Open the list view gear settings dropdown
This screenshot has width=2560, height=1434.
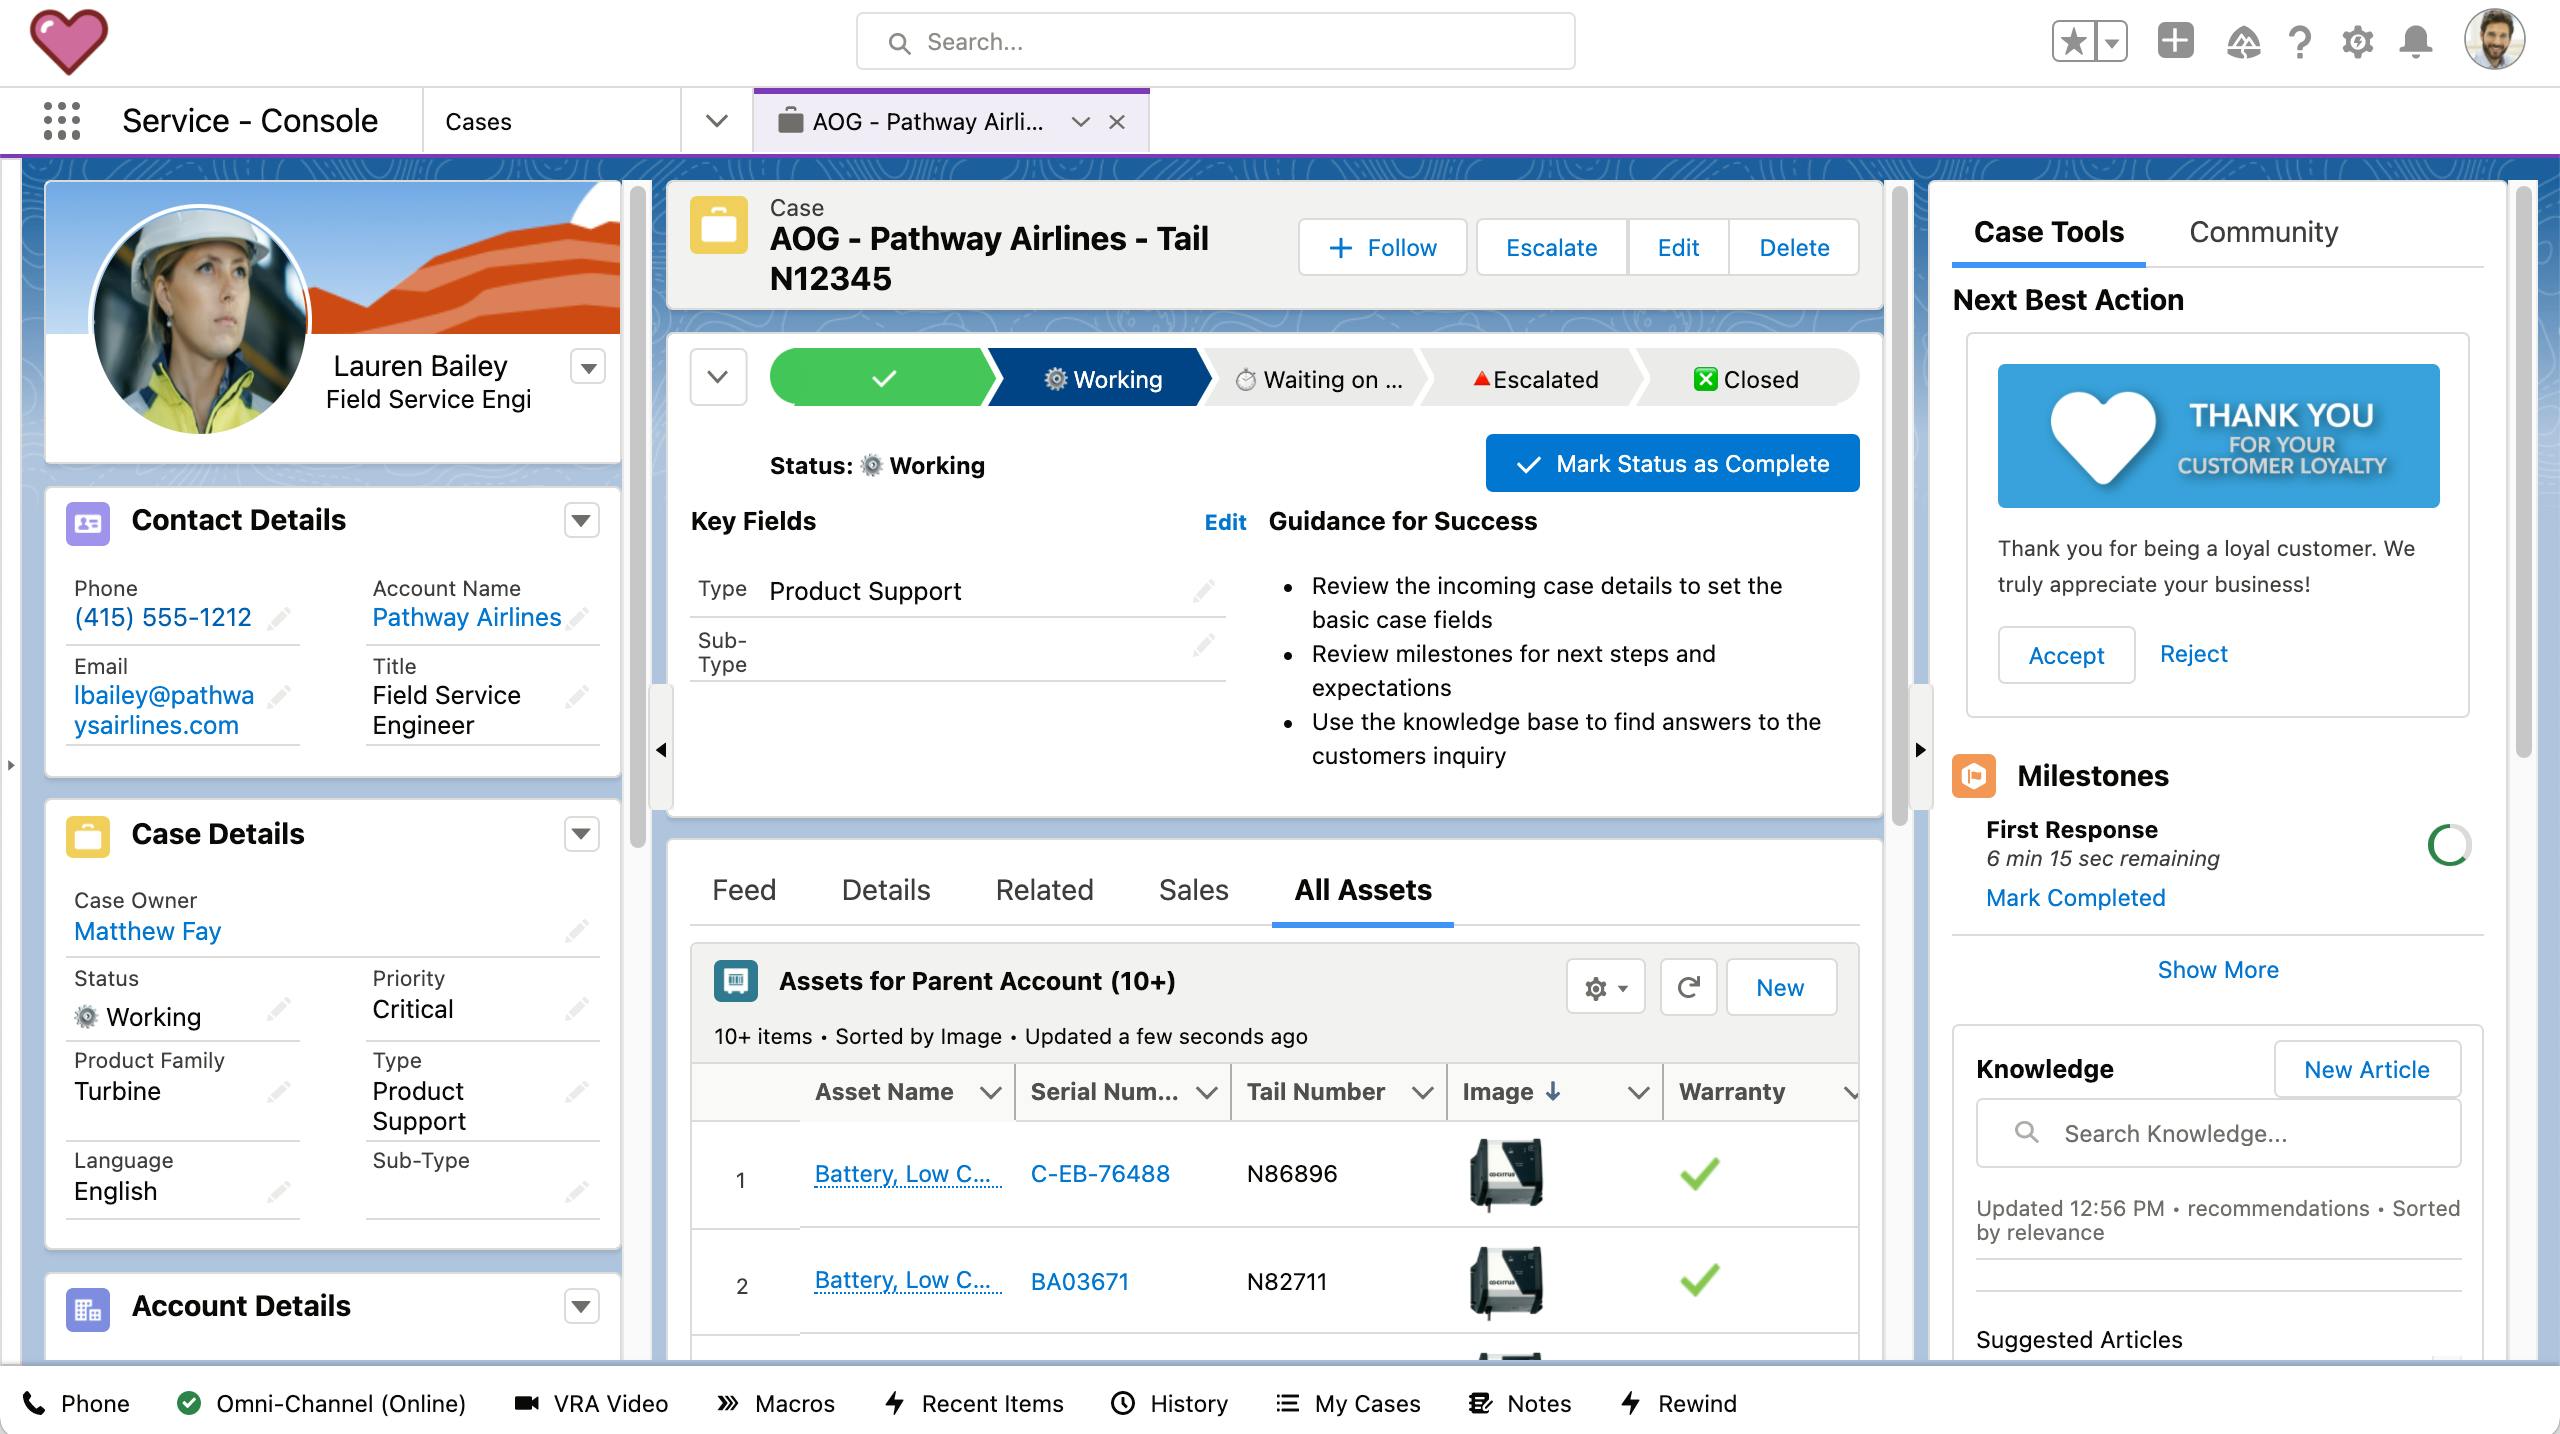(x=1605, y=988)
